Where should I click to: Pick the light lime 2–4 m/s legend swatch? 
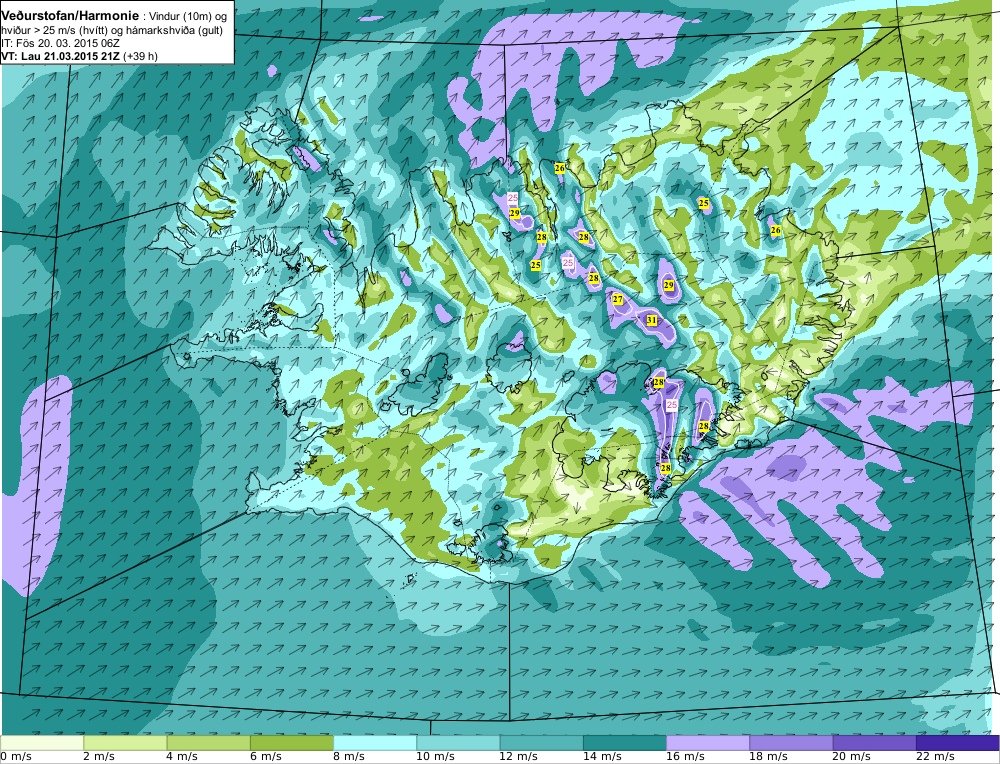click(x=125, y=743)
